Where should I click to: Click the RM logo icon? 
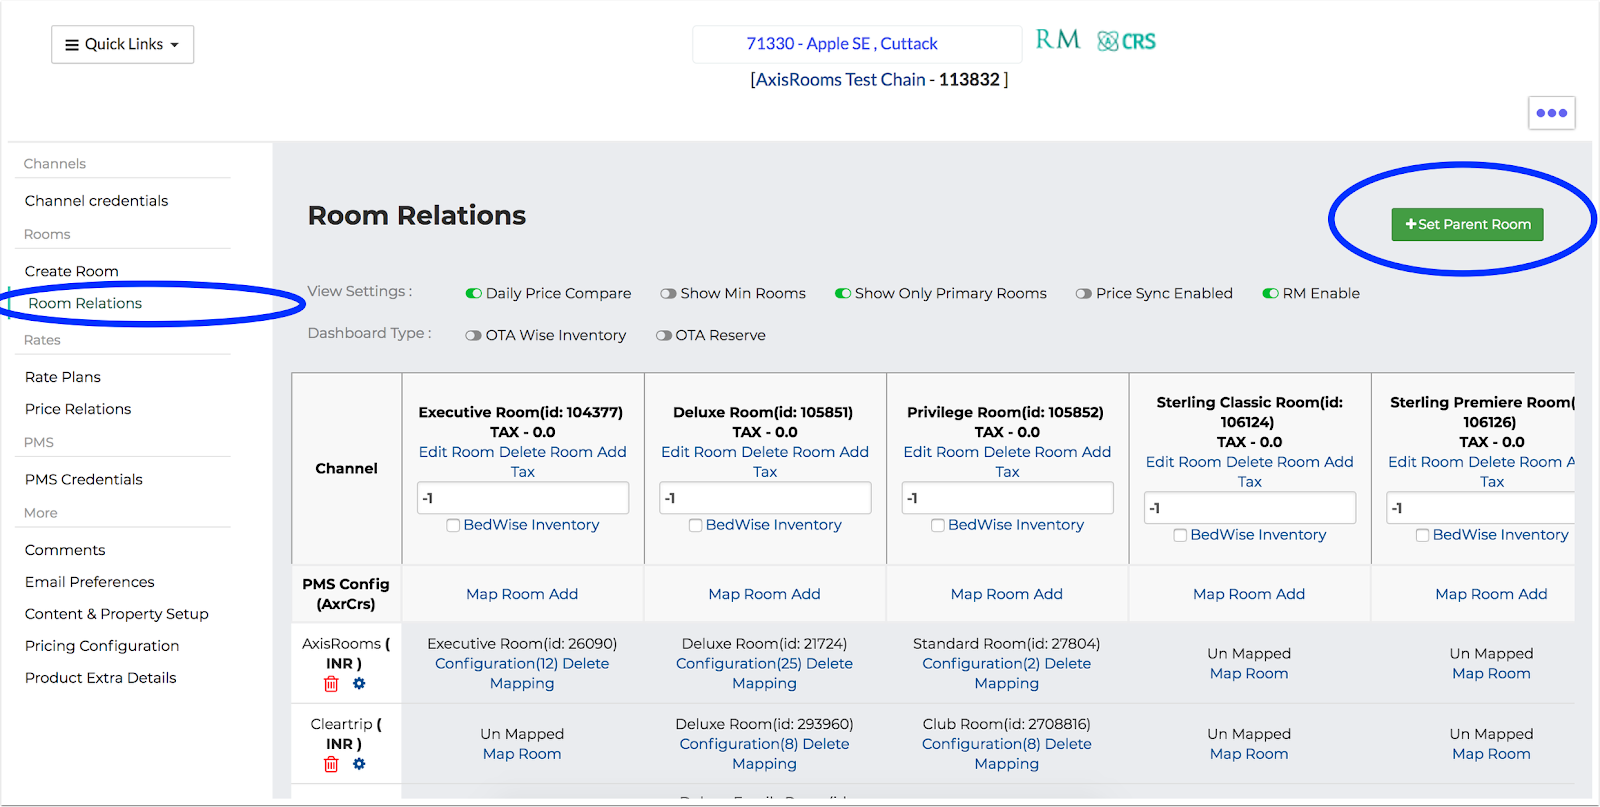(x=1057, y=40)
